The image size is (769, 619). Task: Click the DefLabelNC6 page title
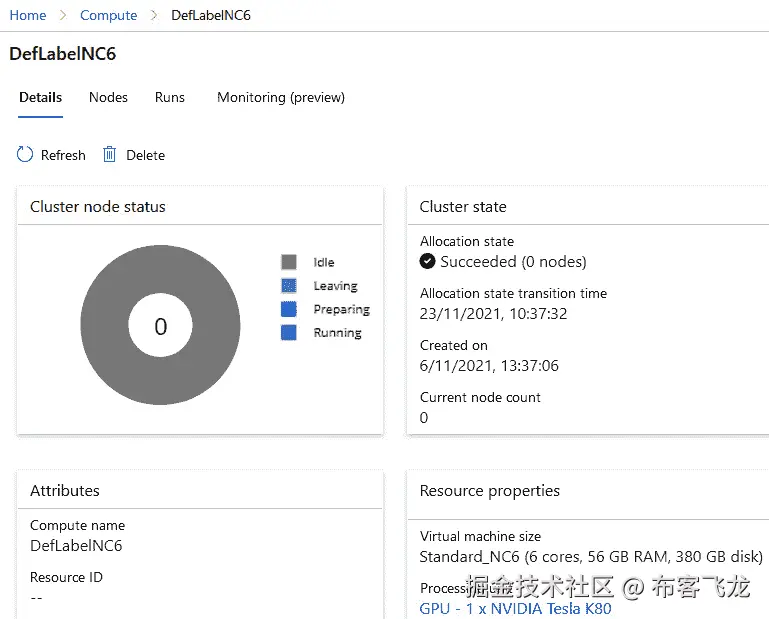(62, 54)
